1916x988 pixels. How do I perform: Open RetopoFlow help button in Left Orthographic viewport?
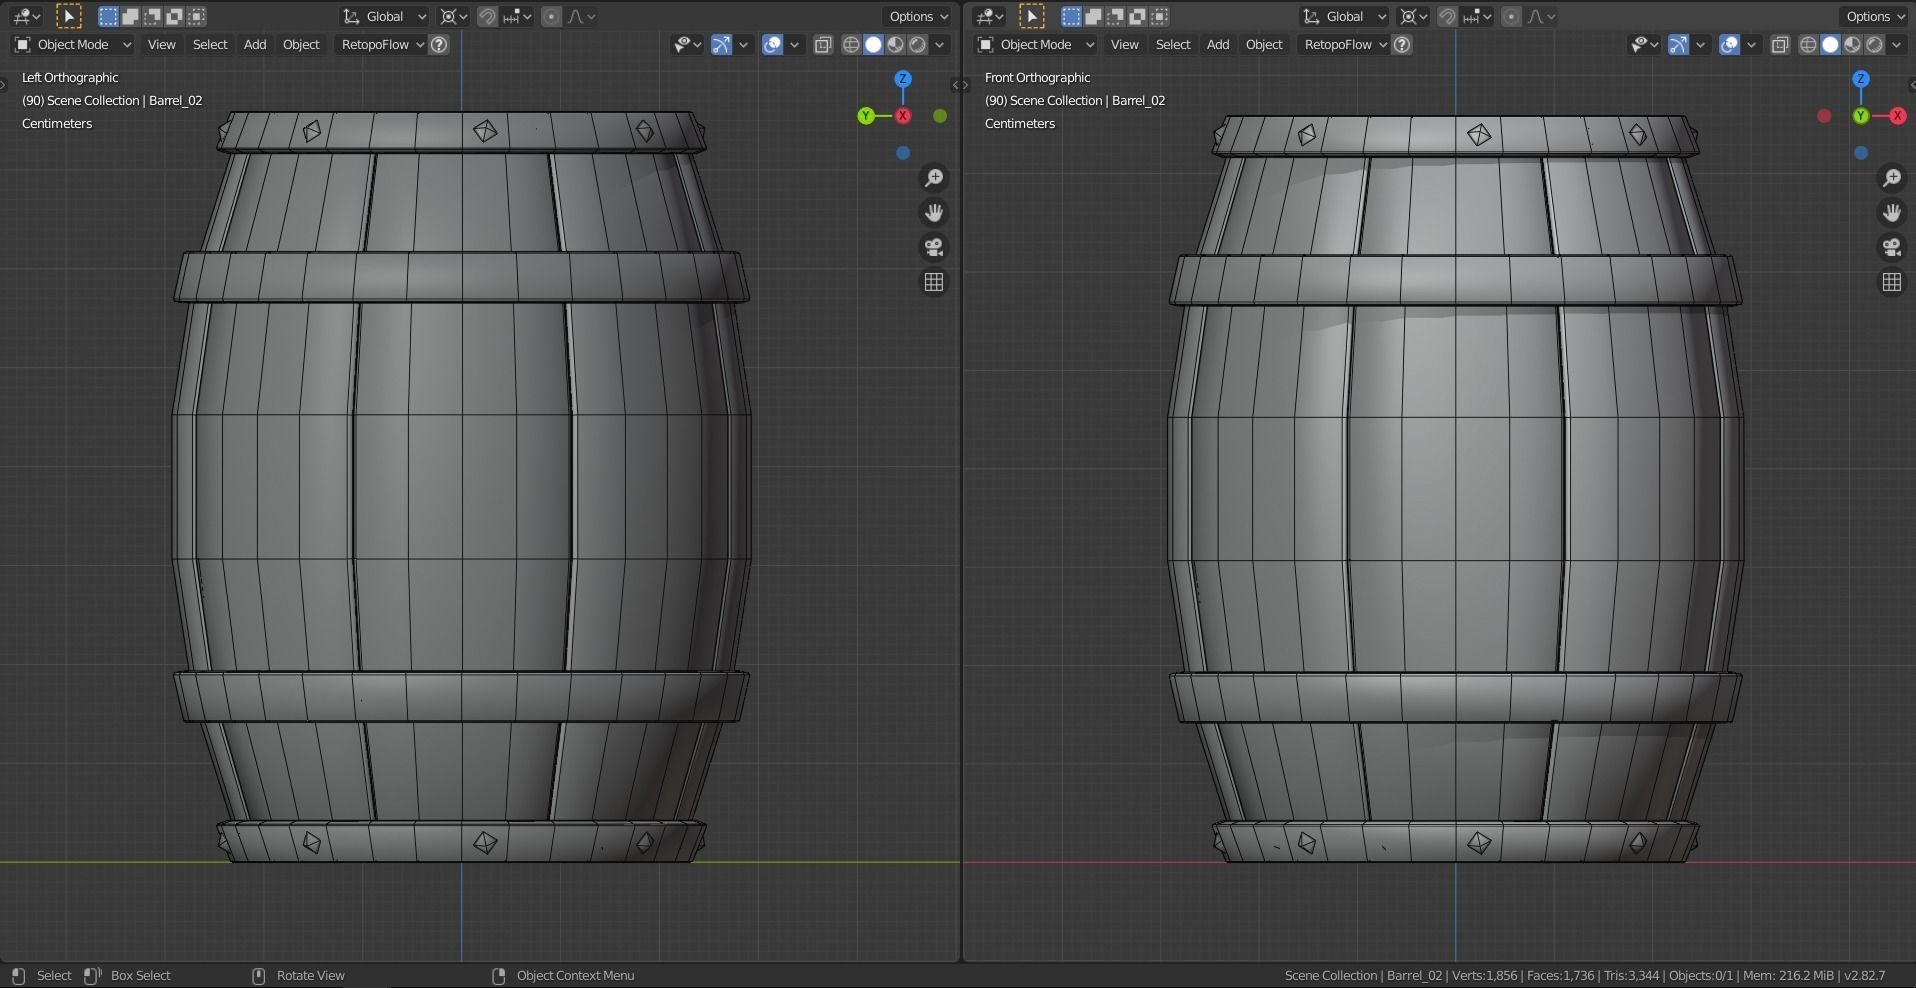coord(439,44)
